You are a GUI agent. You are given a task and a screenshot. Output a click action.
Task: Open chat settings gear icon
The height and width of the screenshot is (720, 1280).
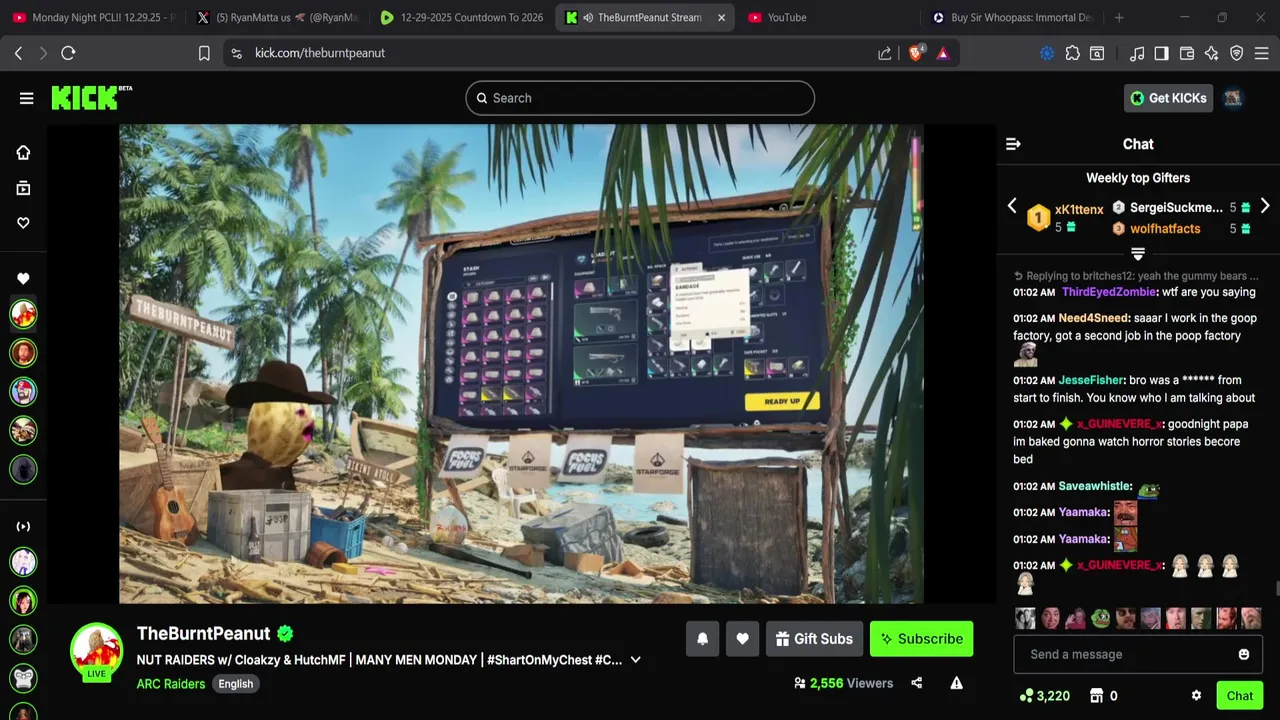click(x=1196, y=696)
